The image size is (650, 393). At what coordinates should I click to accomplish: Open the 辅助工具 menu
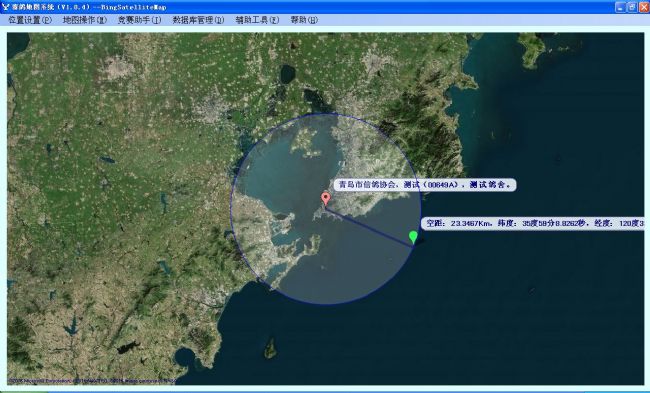point(257,20)
